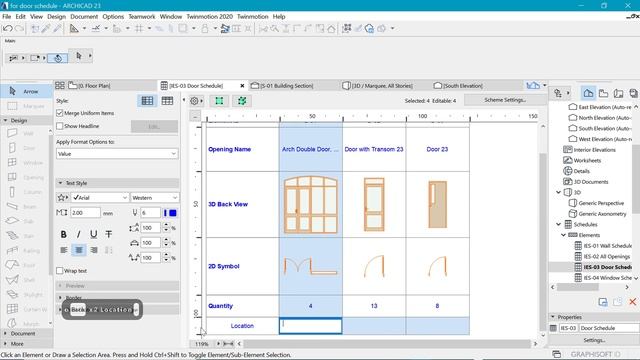Collapse the Text Style section
Image resolution: width=640 pixels, height=360 pixels.
coord(60,183)
